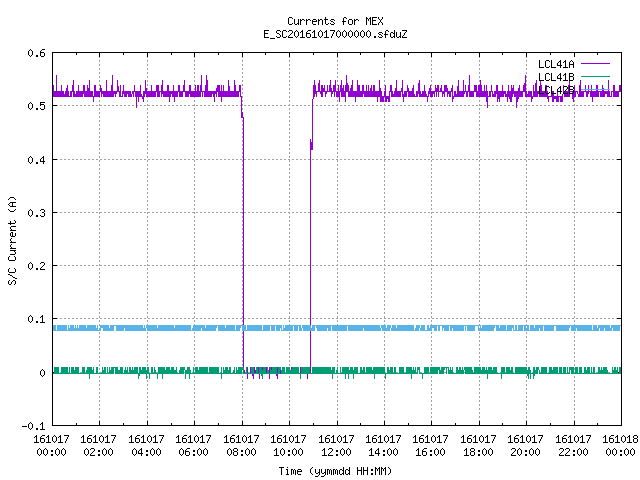This screenshot has height=480, width=640.
Task: Click the y-axis tick value 0.6
Action: click(x=36, y=53)
